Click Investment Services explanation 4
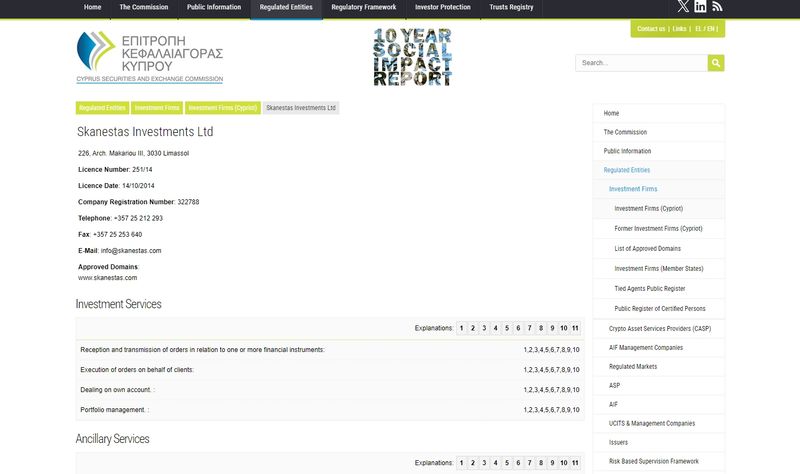Viewport: 800px width, 474px height. click(x=495, y=328)
